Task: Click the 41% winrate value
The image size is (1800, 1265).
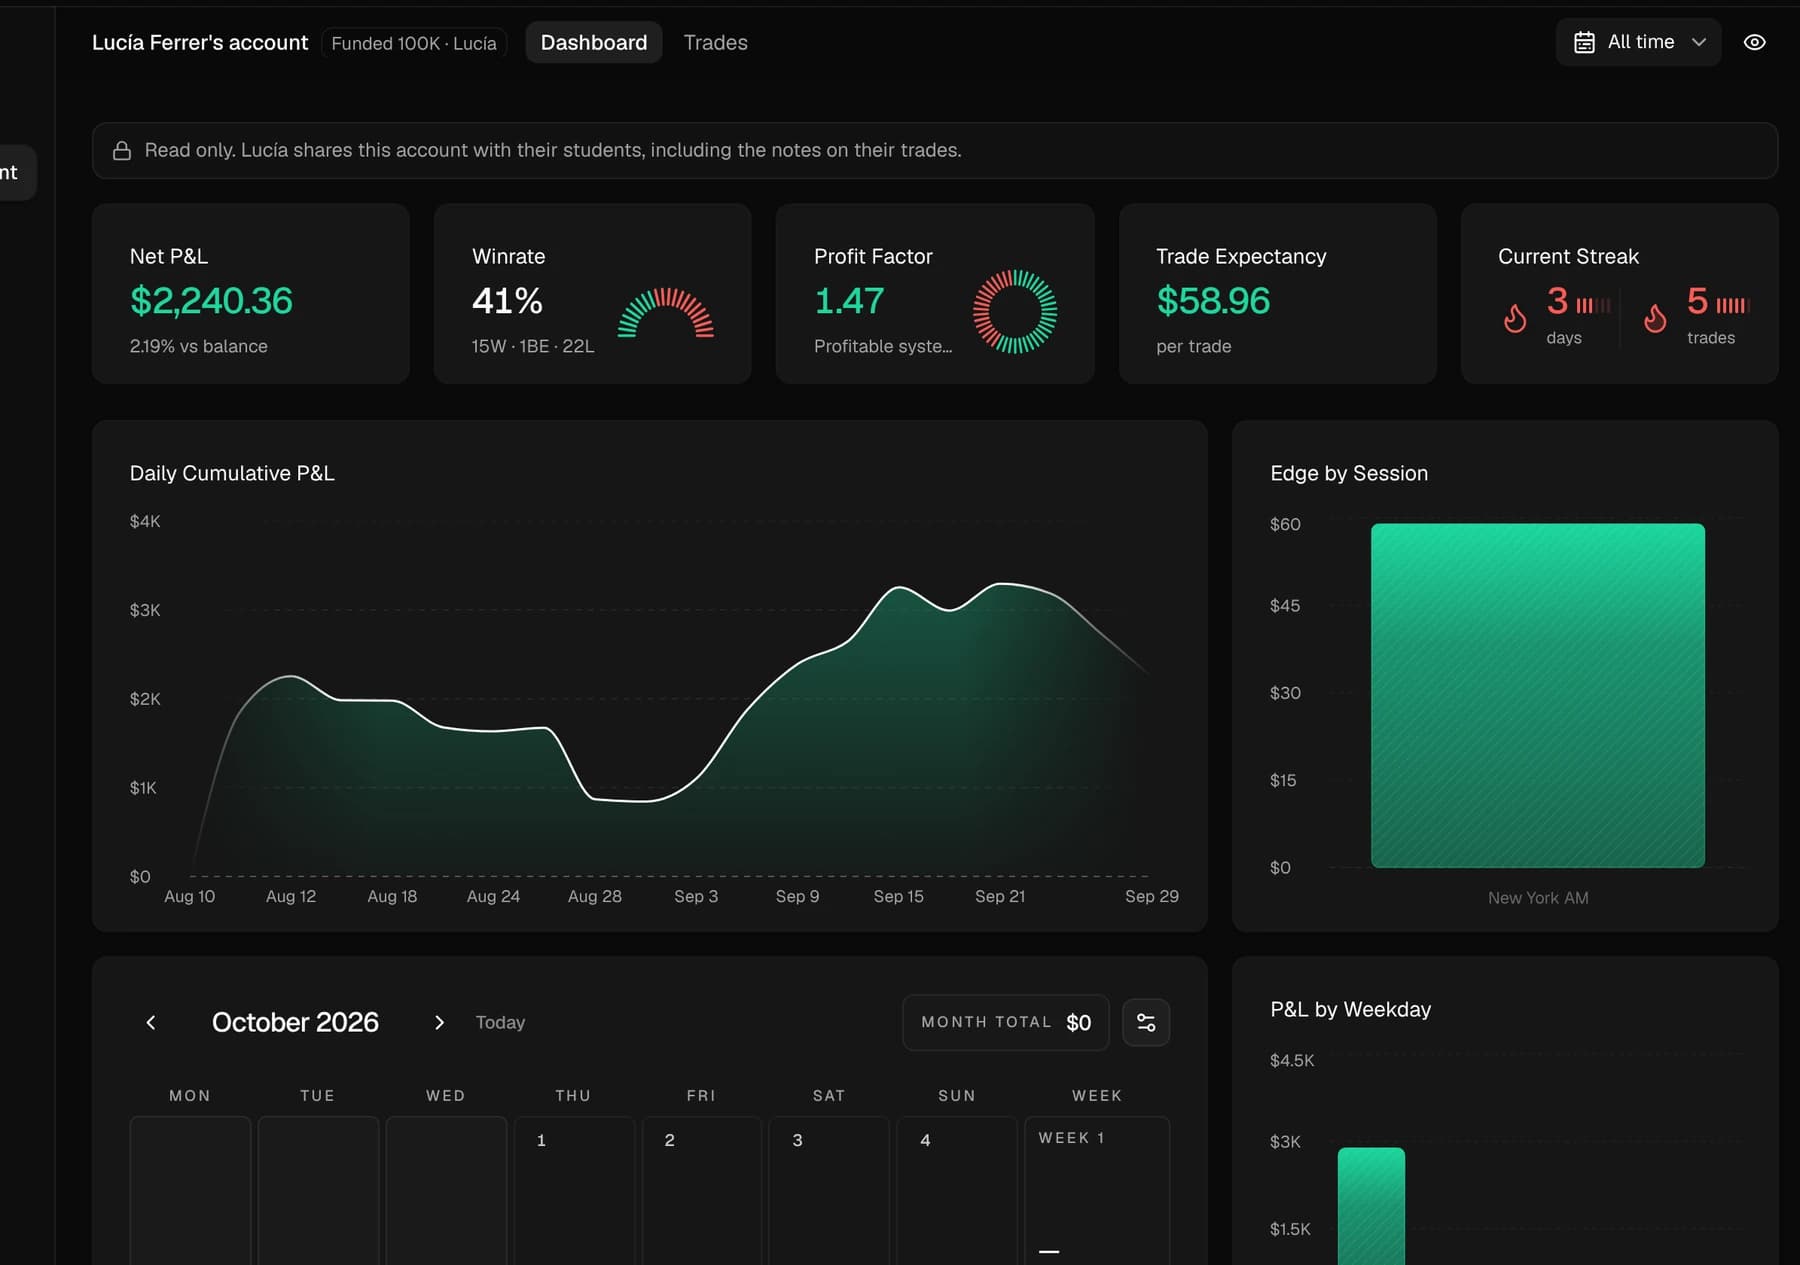Action: click(507, 301)
